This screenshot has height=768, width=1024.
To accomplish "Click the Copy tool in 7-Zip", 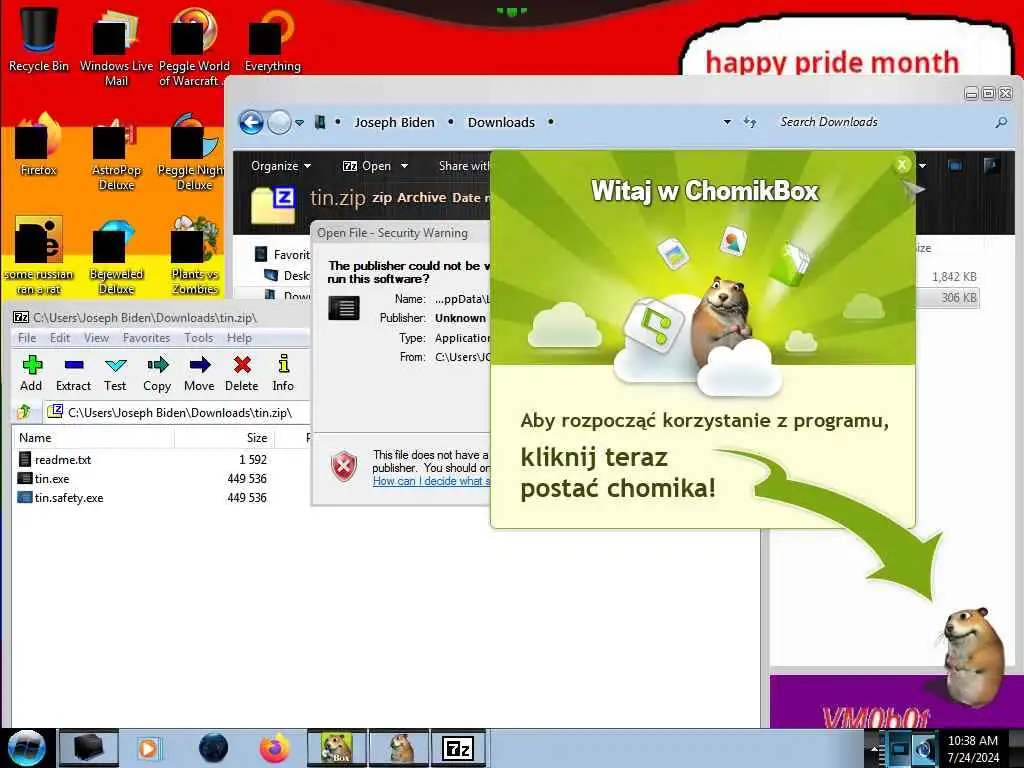I will pyautogui.click(x=157, y=373).
